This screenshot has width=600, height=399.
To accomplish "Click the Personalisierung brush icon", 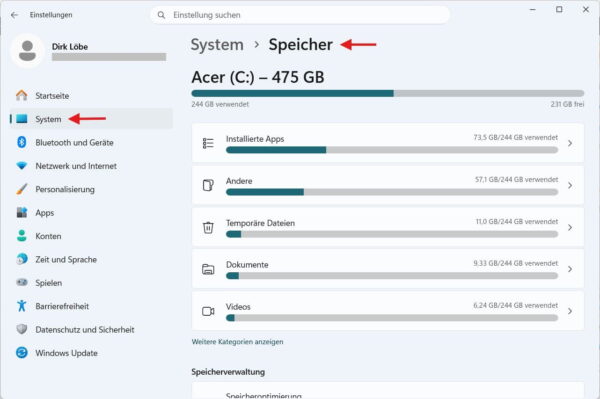I will click(22, 189).
